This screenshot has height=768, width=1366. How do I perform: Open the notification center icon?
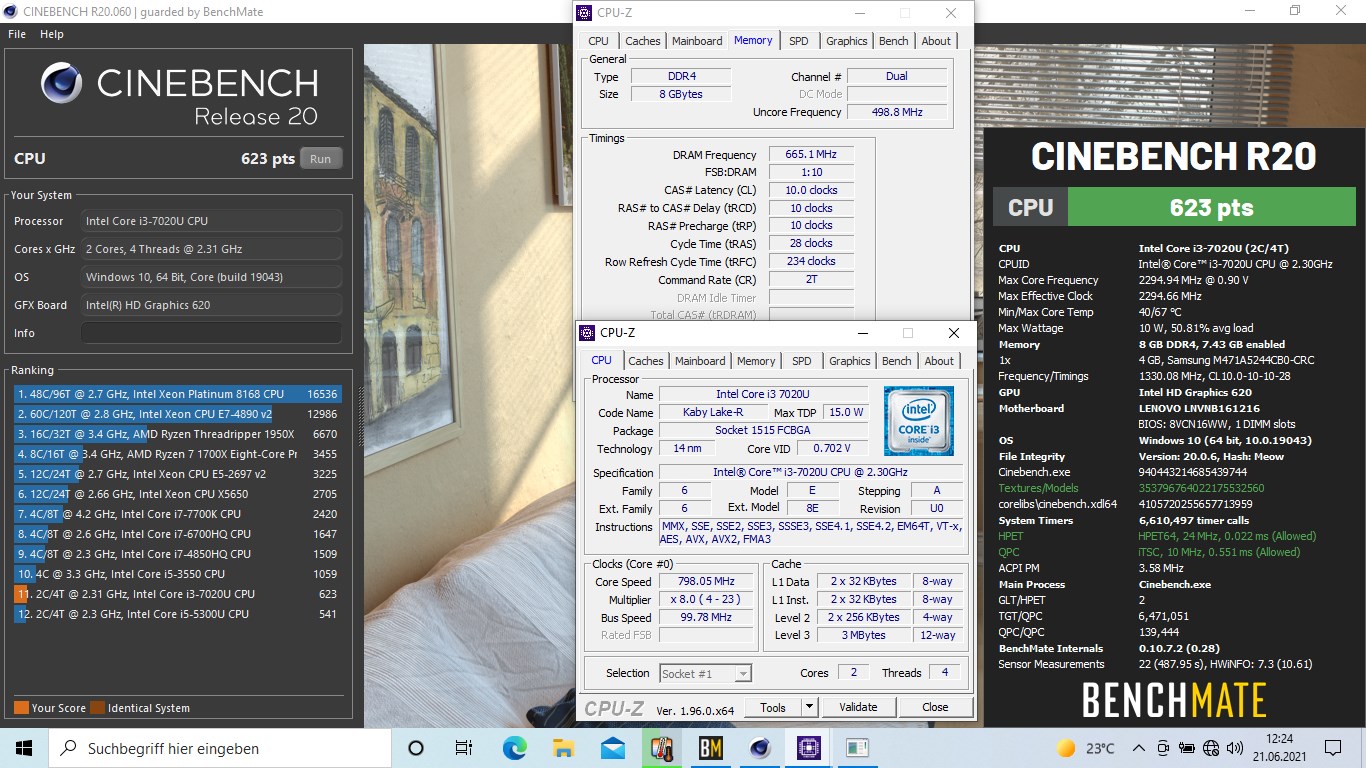point(1332,747)
